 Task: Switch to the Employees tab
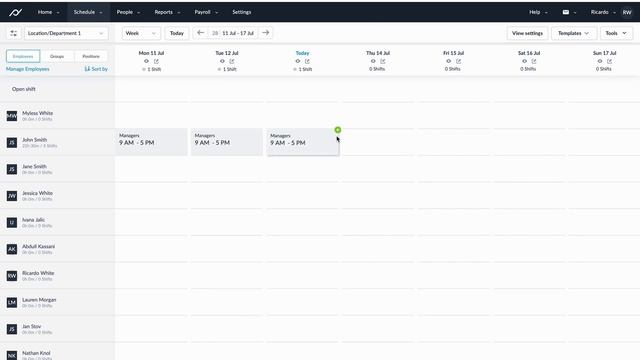(x=23, y=56)
